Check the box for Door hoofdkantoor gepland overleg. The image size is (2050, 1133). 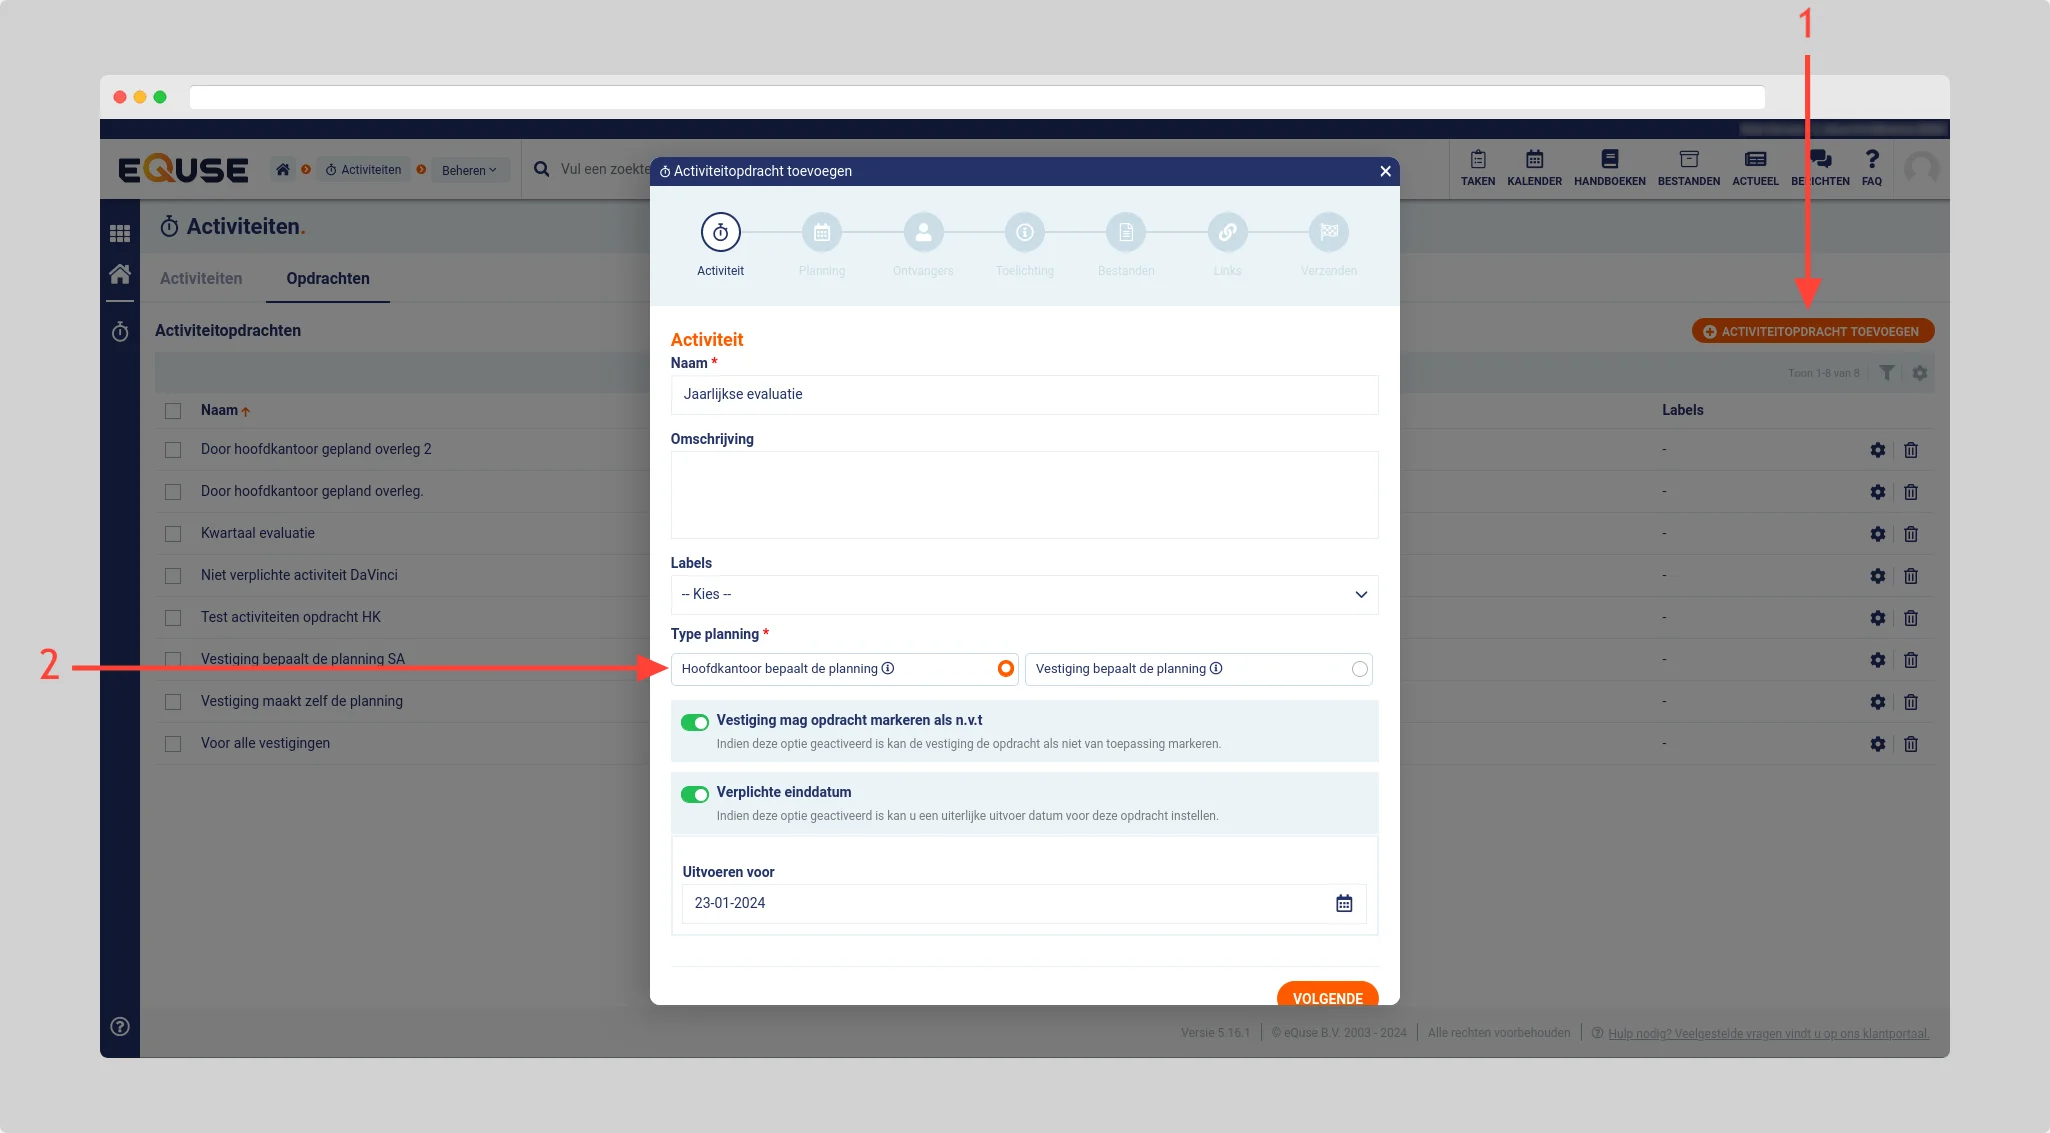point(173,492)
